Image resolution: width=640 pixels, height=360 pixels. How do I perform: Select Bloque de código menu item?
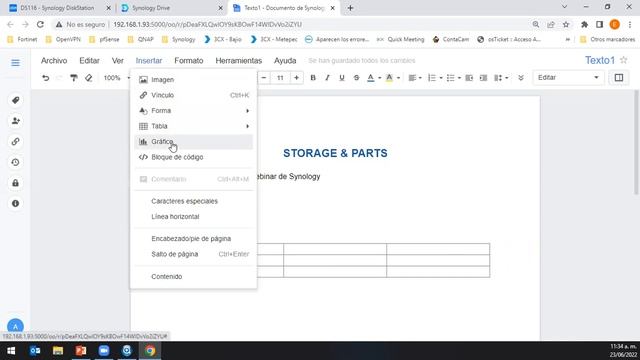(x=193, y=157)
